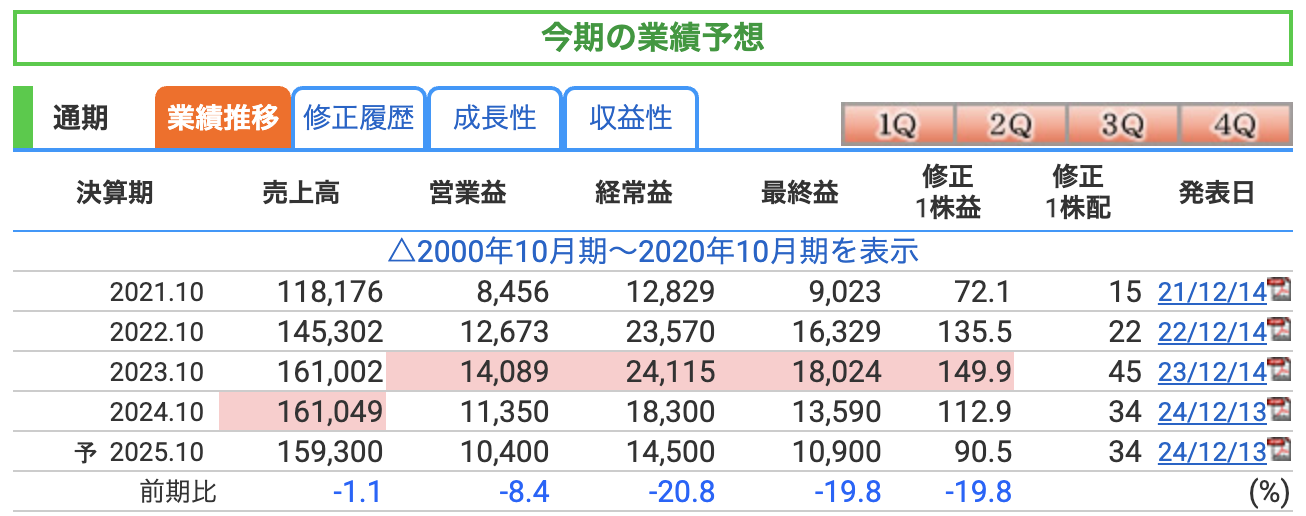Click the 決算期 column header
This screenshot has height=516, width=1306.
tap(115, 193)
